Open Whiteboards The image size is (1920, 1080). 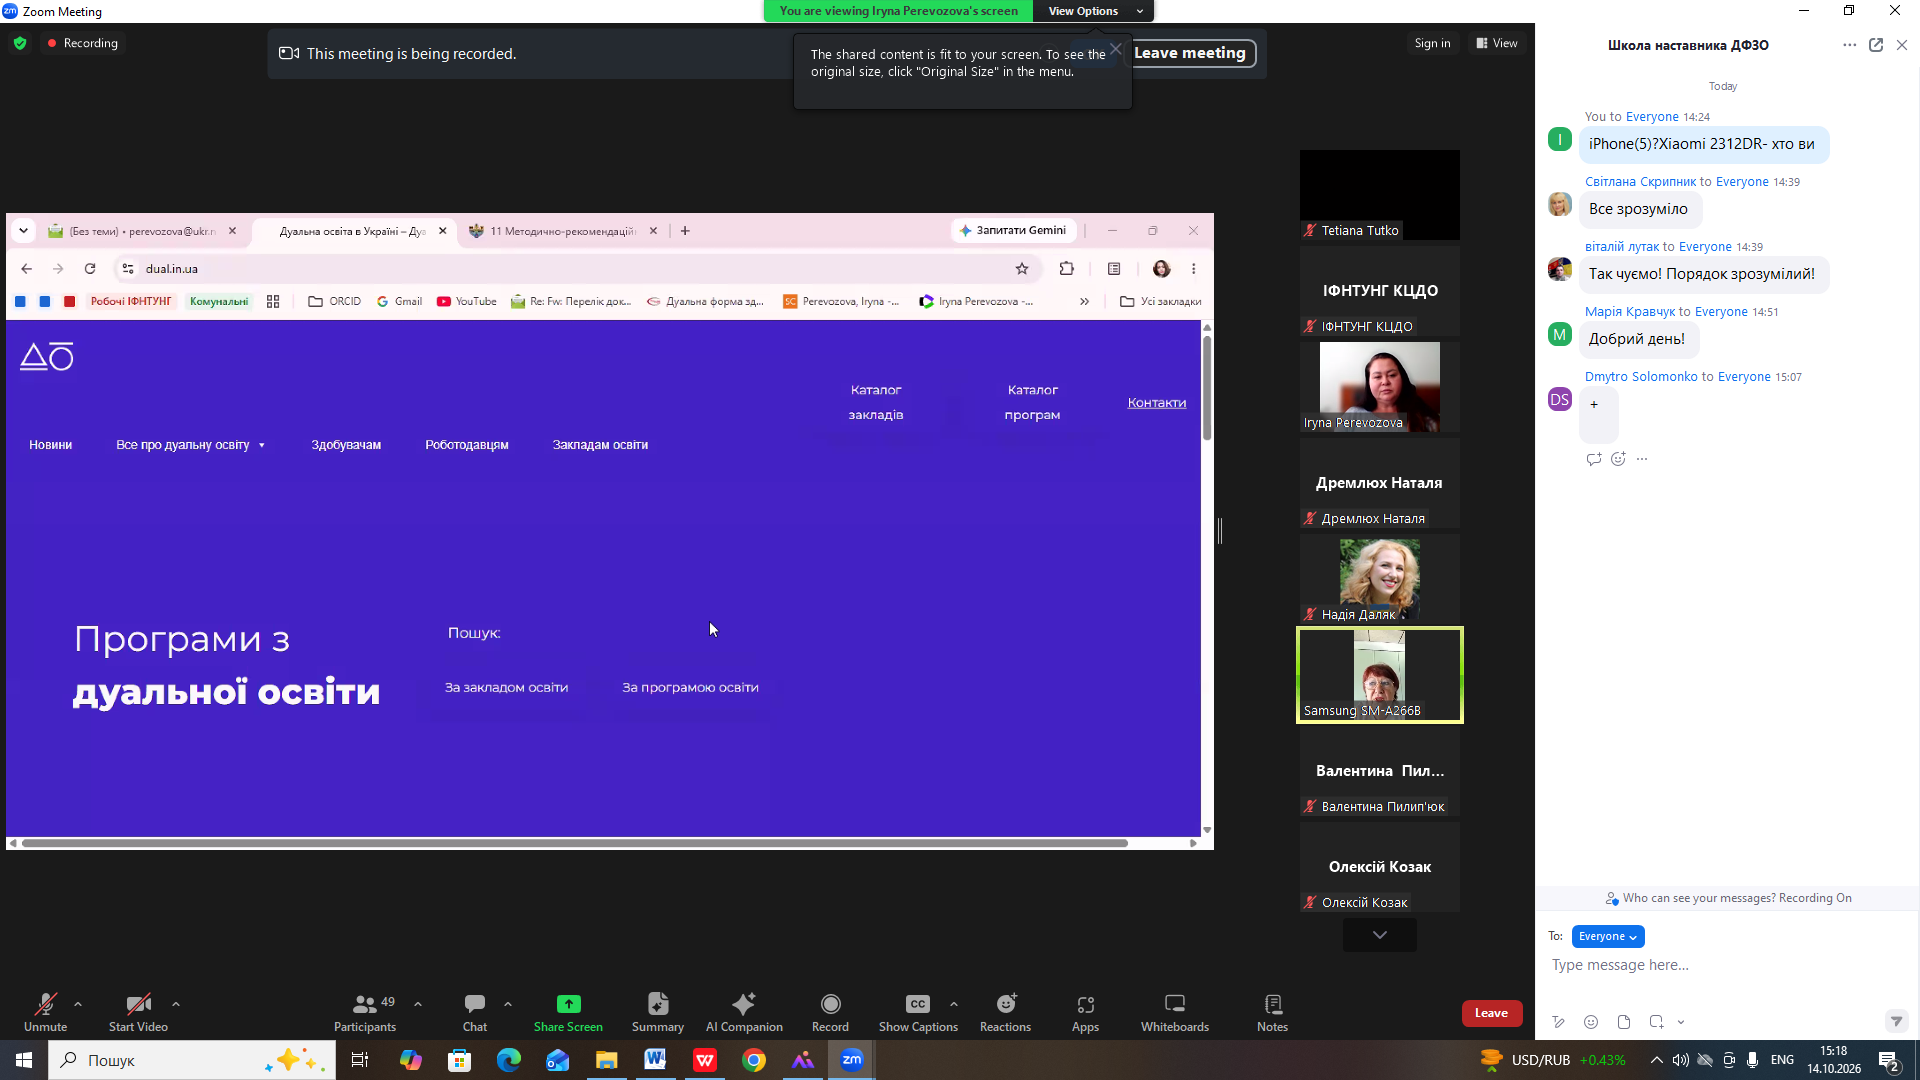tap(1175, 1011)
